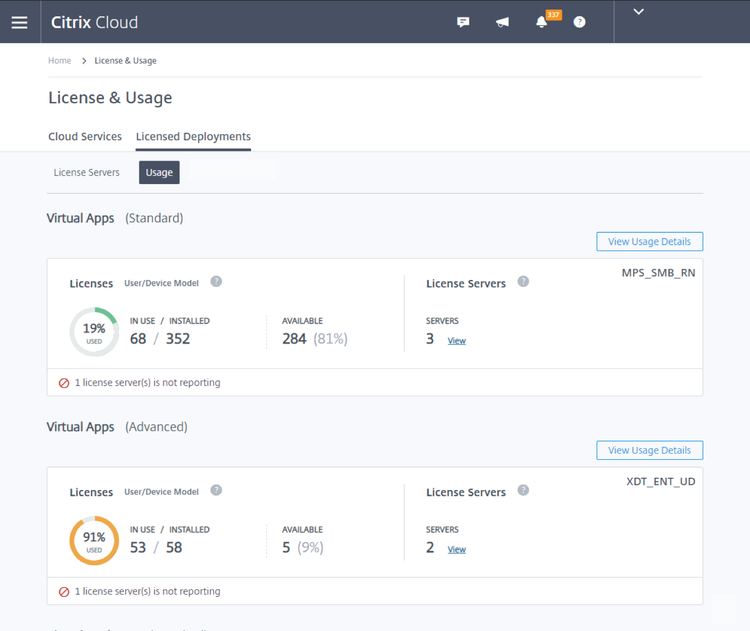Open Licenses help icon in Advanced card
750x631 pixels.
point(216,490)
